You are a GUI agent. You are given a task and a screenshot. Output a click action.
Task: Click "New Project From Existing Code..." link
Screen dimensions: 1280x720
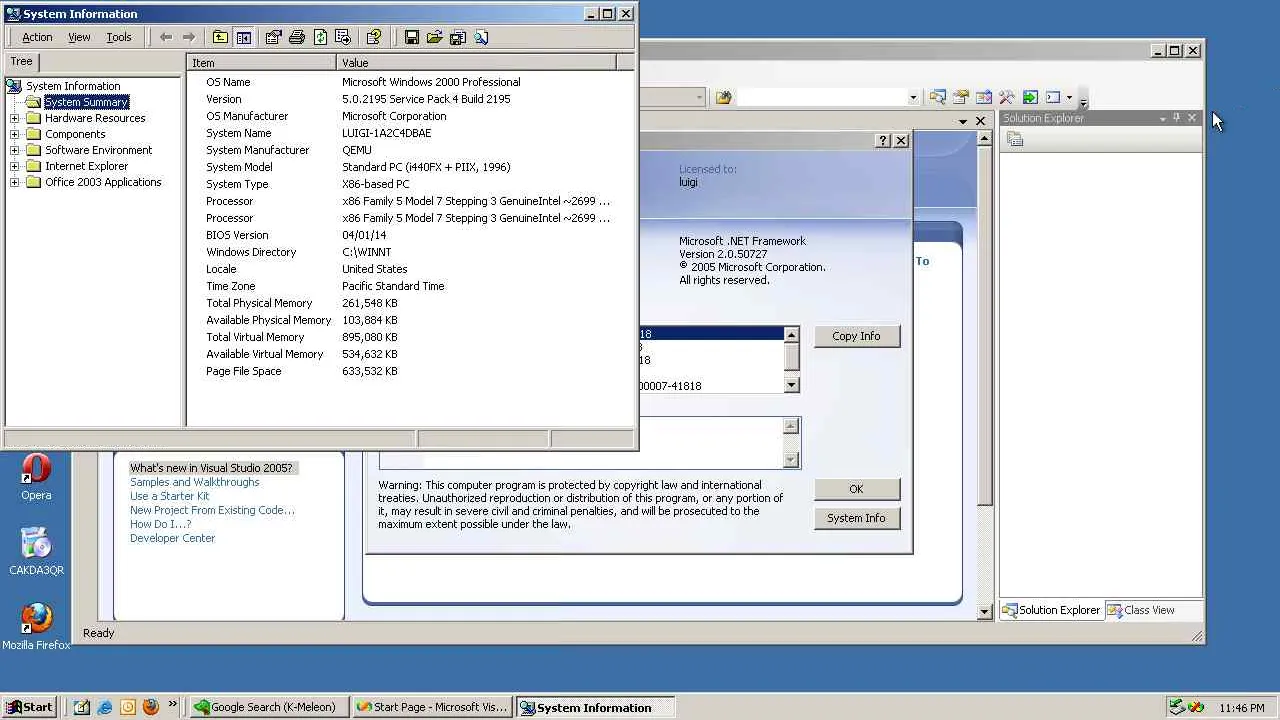212,510
